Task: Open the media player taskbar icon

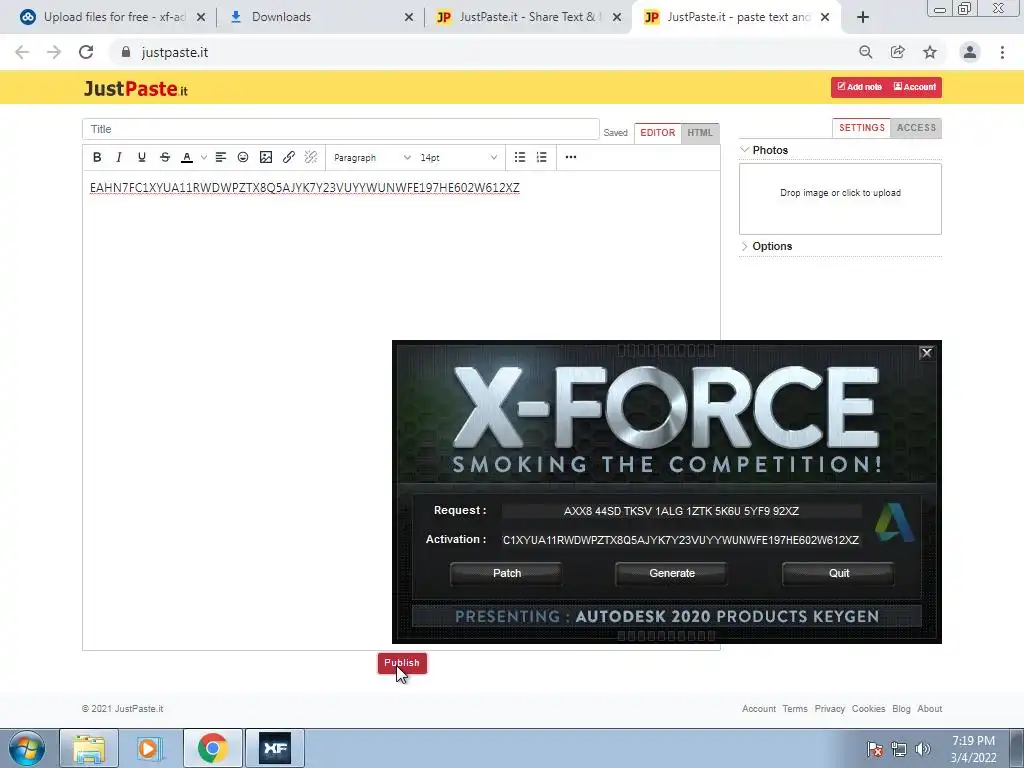Action: (x=150, y=748)
